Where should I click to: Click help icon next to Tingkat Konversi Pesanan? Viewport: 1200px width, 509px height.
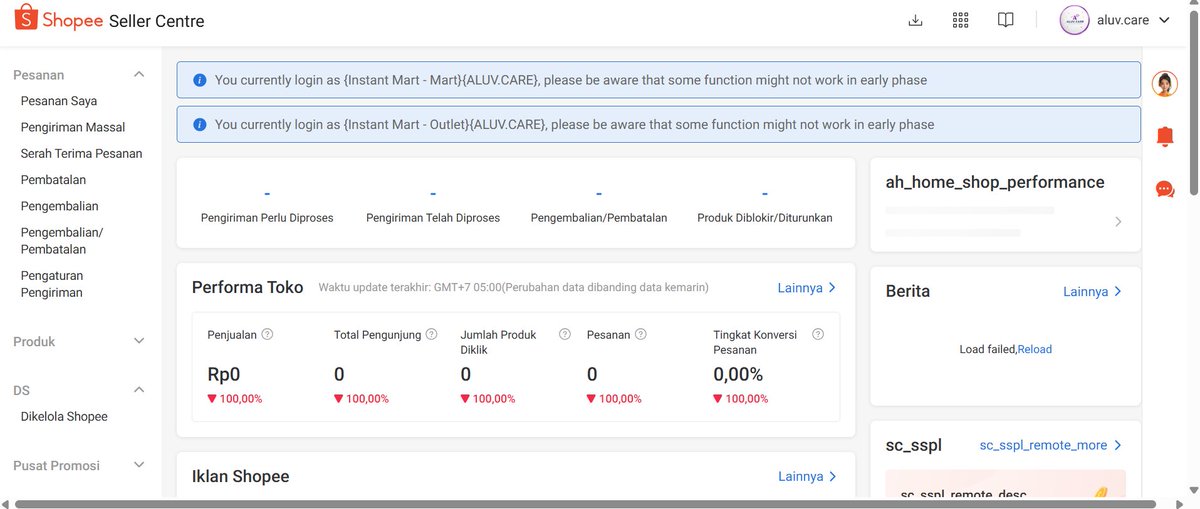(x=818, y=335)
